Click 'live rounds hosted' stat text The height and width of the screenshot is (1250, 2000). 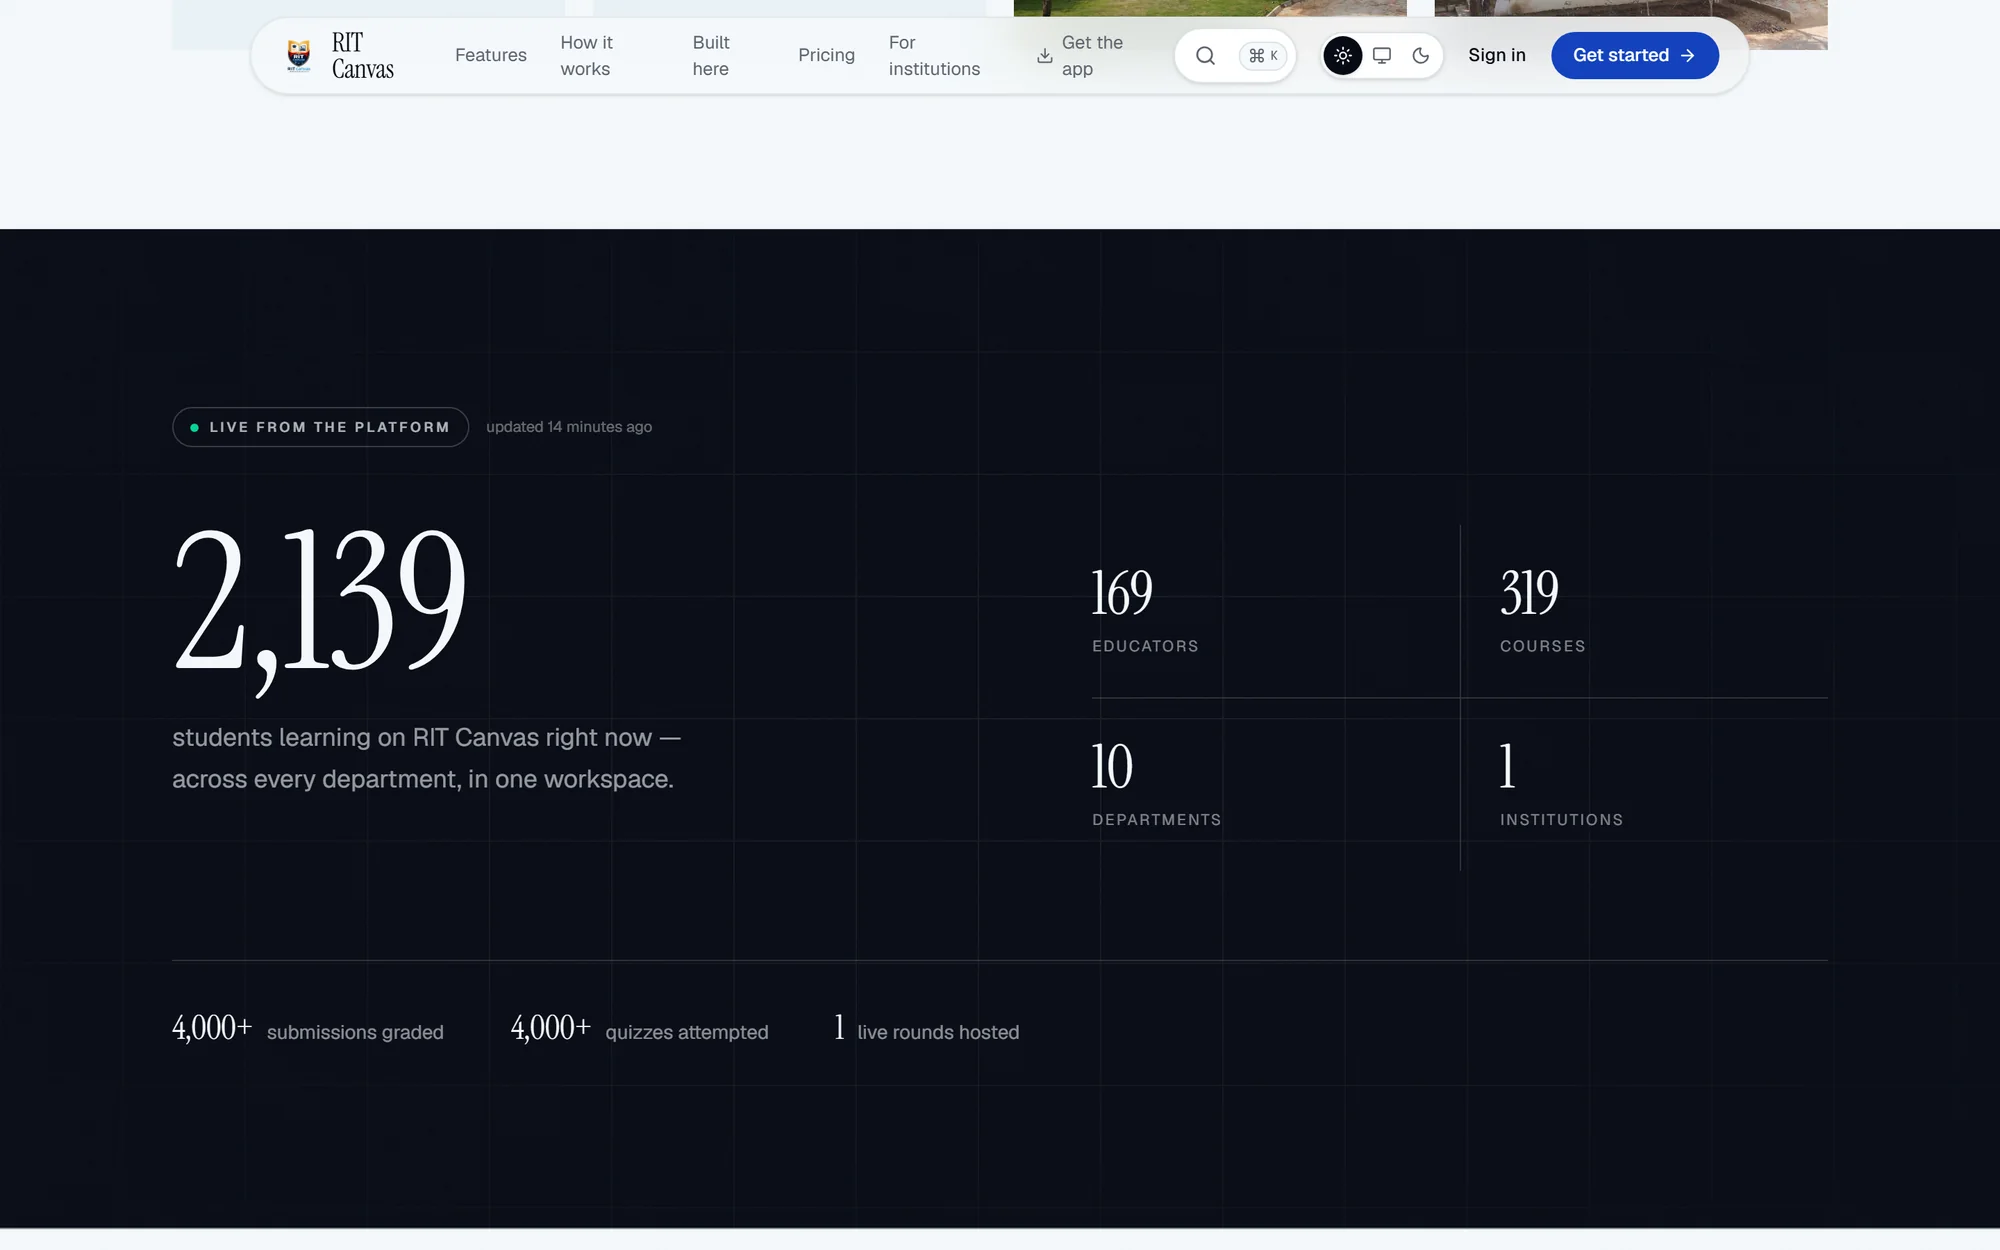[938, 1032]
